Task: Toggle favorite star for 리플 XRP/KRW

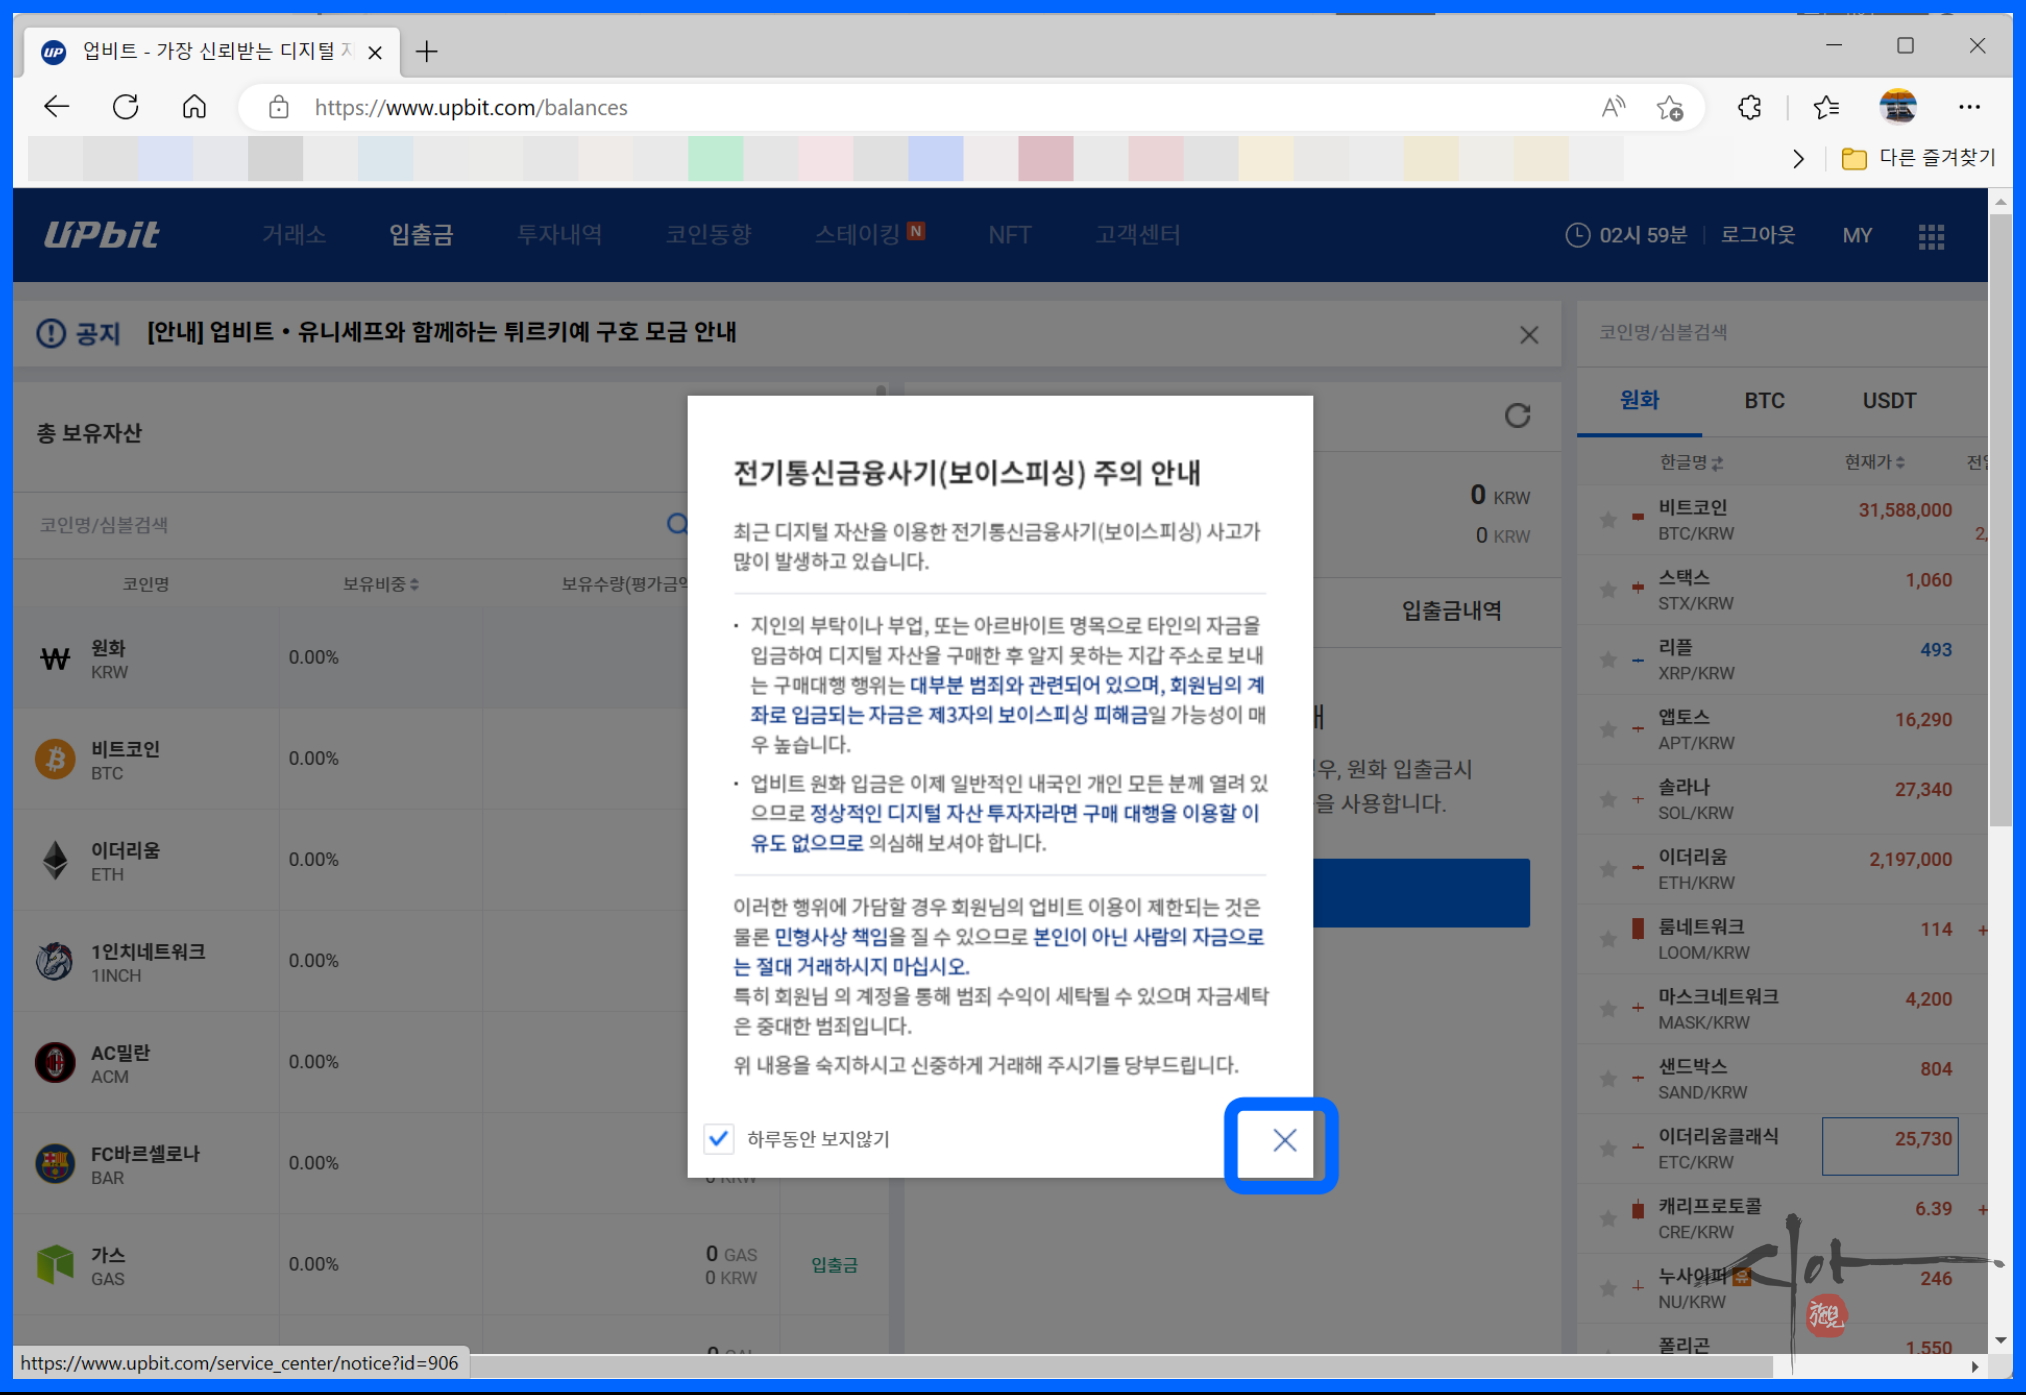Action: 1608,660
